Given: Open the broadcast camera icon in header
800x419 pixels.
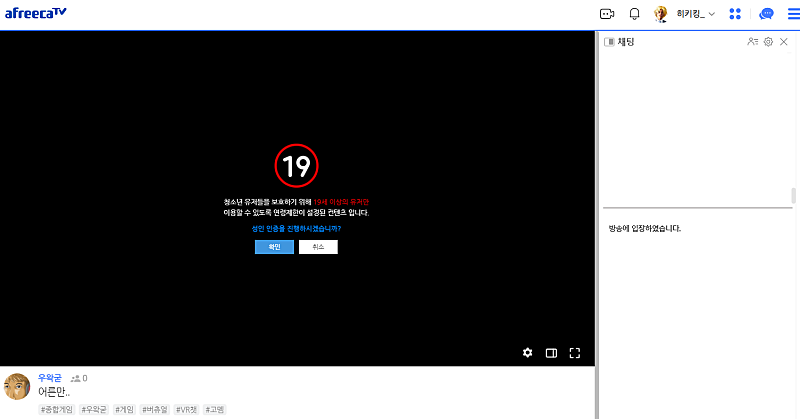Looking at the screenshot, I should tap(606, 14).
